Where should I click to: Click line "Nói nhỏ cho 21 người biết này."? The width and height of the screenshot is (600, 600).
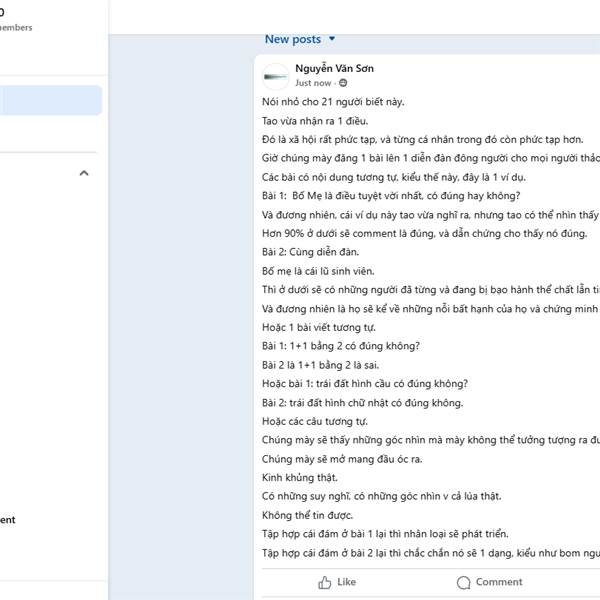tap(333, 102)
